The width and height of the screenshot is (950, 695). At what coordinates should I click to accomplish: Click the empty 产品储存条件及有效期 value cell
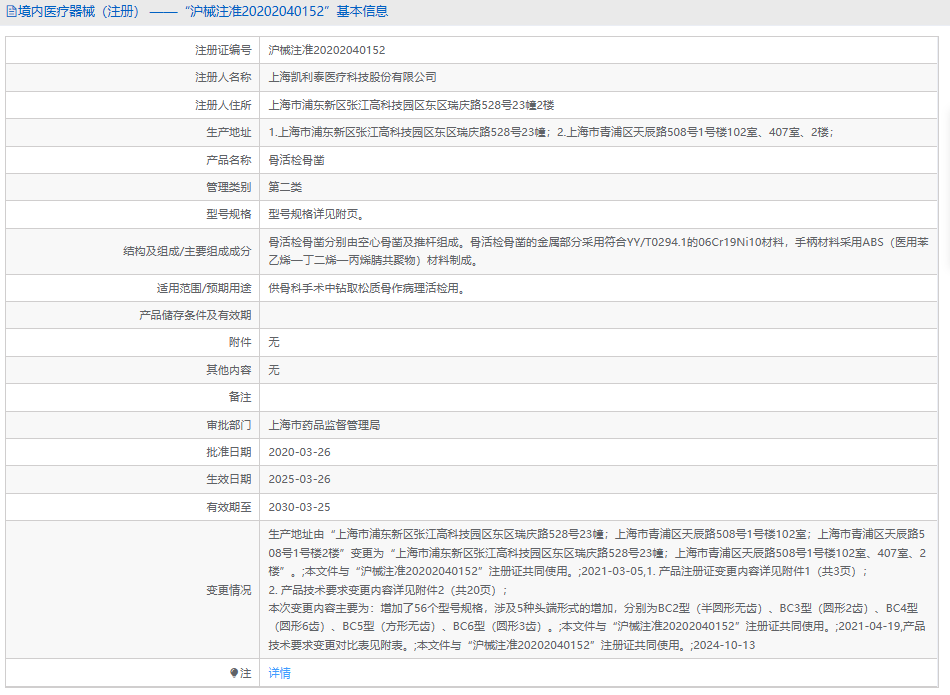(600, 315)
